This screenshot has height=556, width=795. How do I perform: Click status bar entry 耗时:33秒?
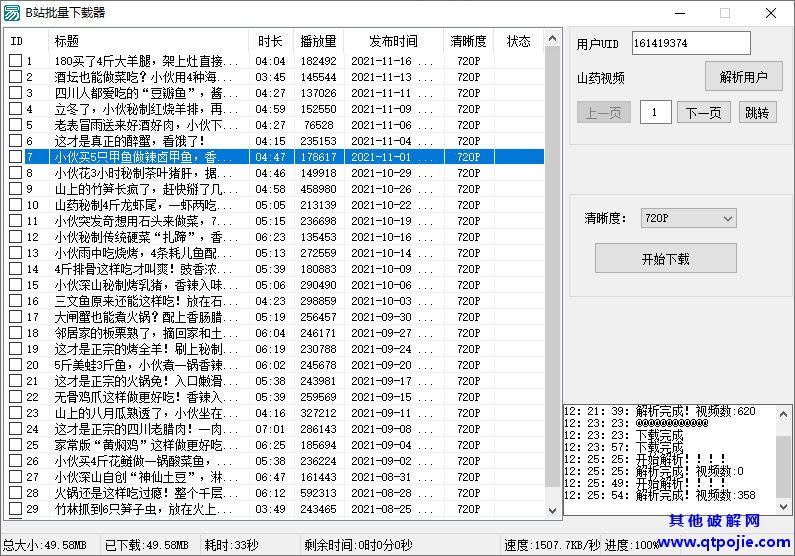(231, 545)
